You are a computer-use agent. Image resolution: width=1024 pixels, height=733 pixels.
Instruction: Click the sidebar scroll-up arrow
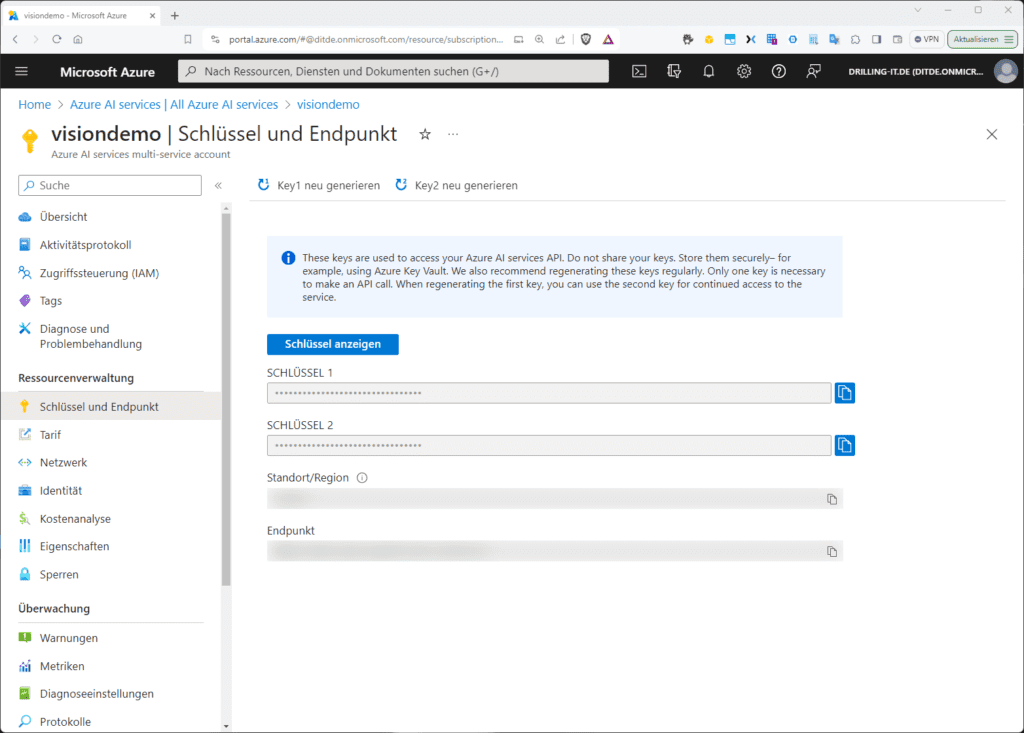(x=226, y=208)
